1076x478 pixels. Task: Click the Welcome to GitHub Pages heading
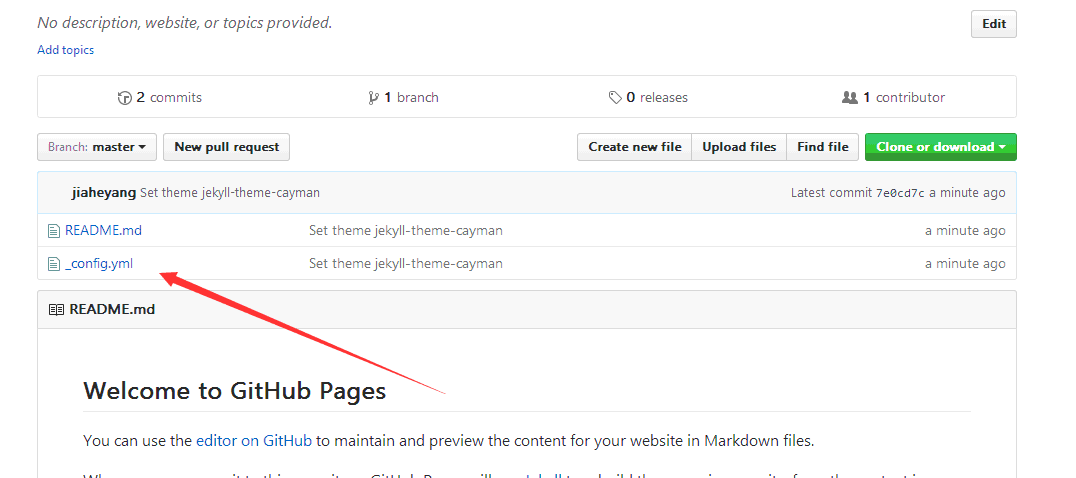click(x=235, y=390)
